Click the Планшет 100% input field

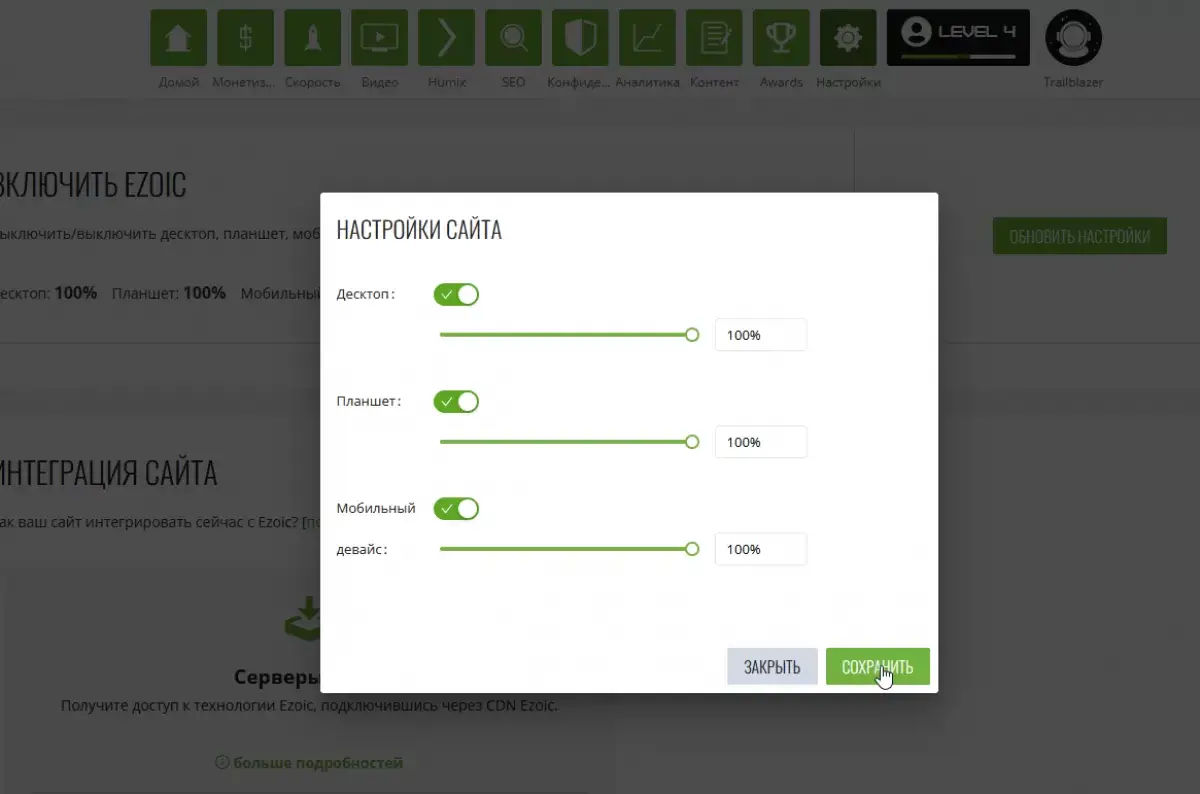click(761, 442)
